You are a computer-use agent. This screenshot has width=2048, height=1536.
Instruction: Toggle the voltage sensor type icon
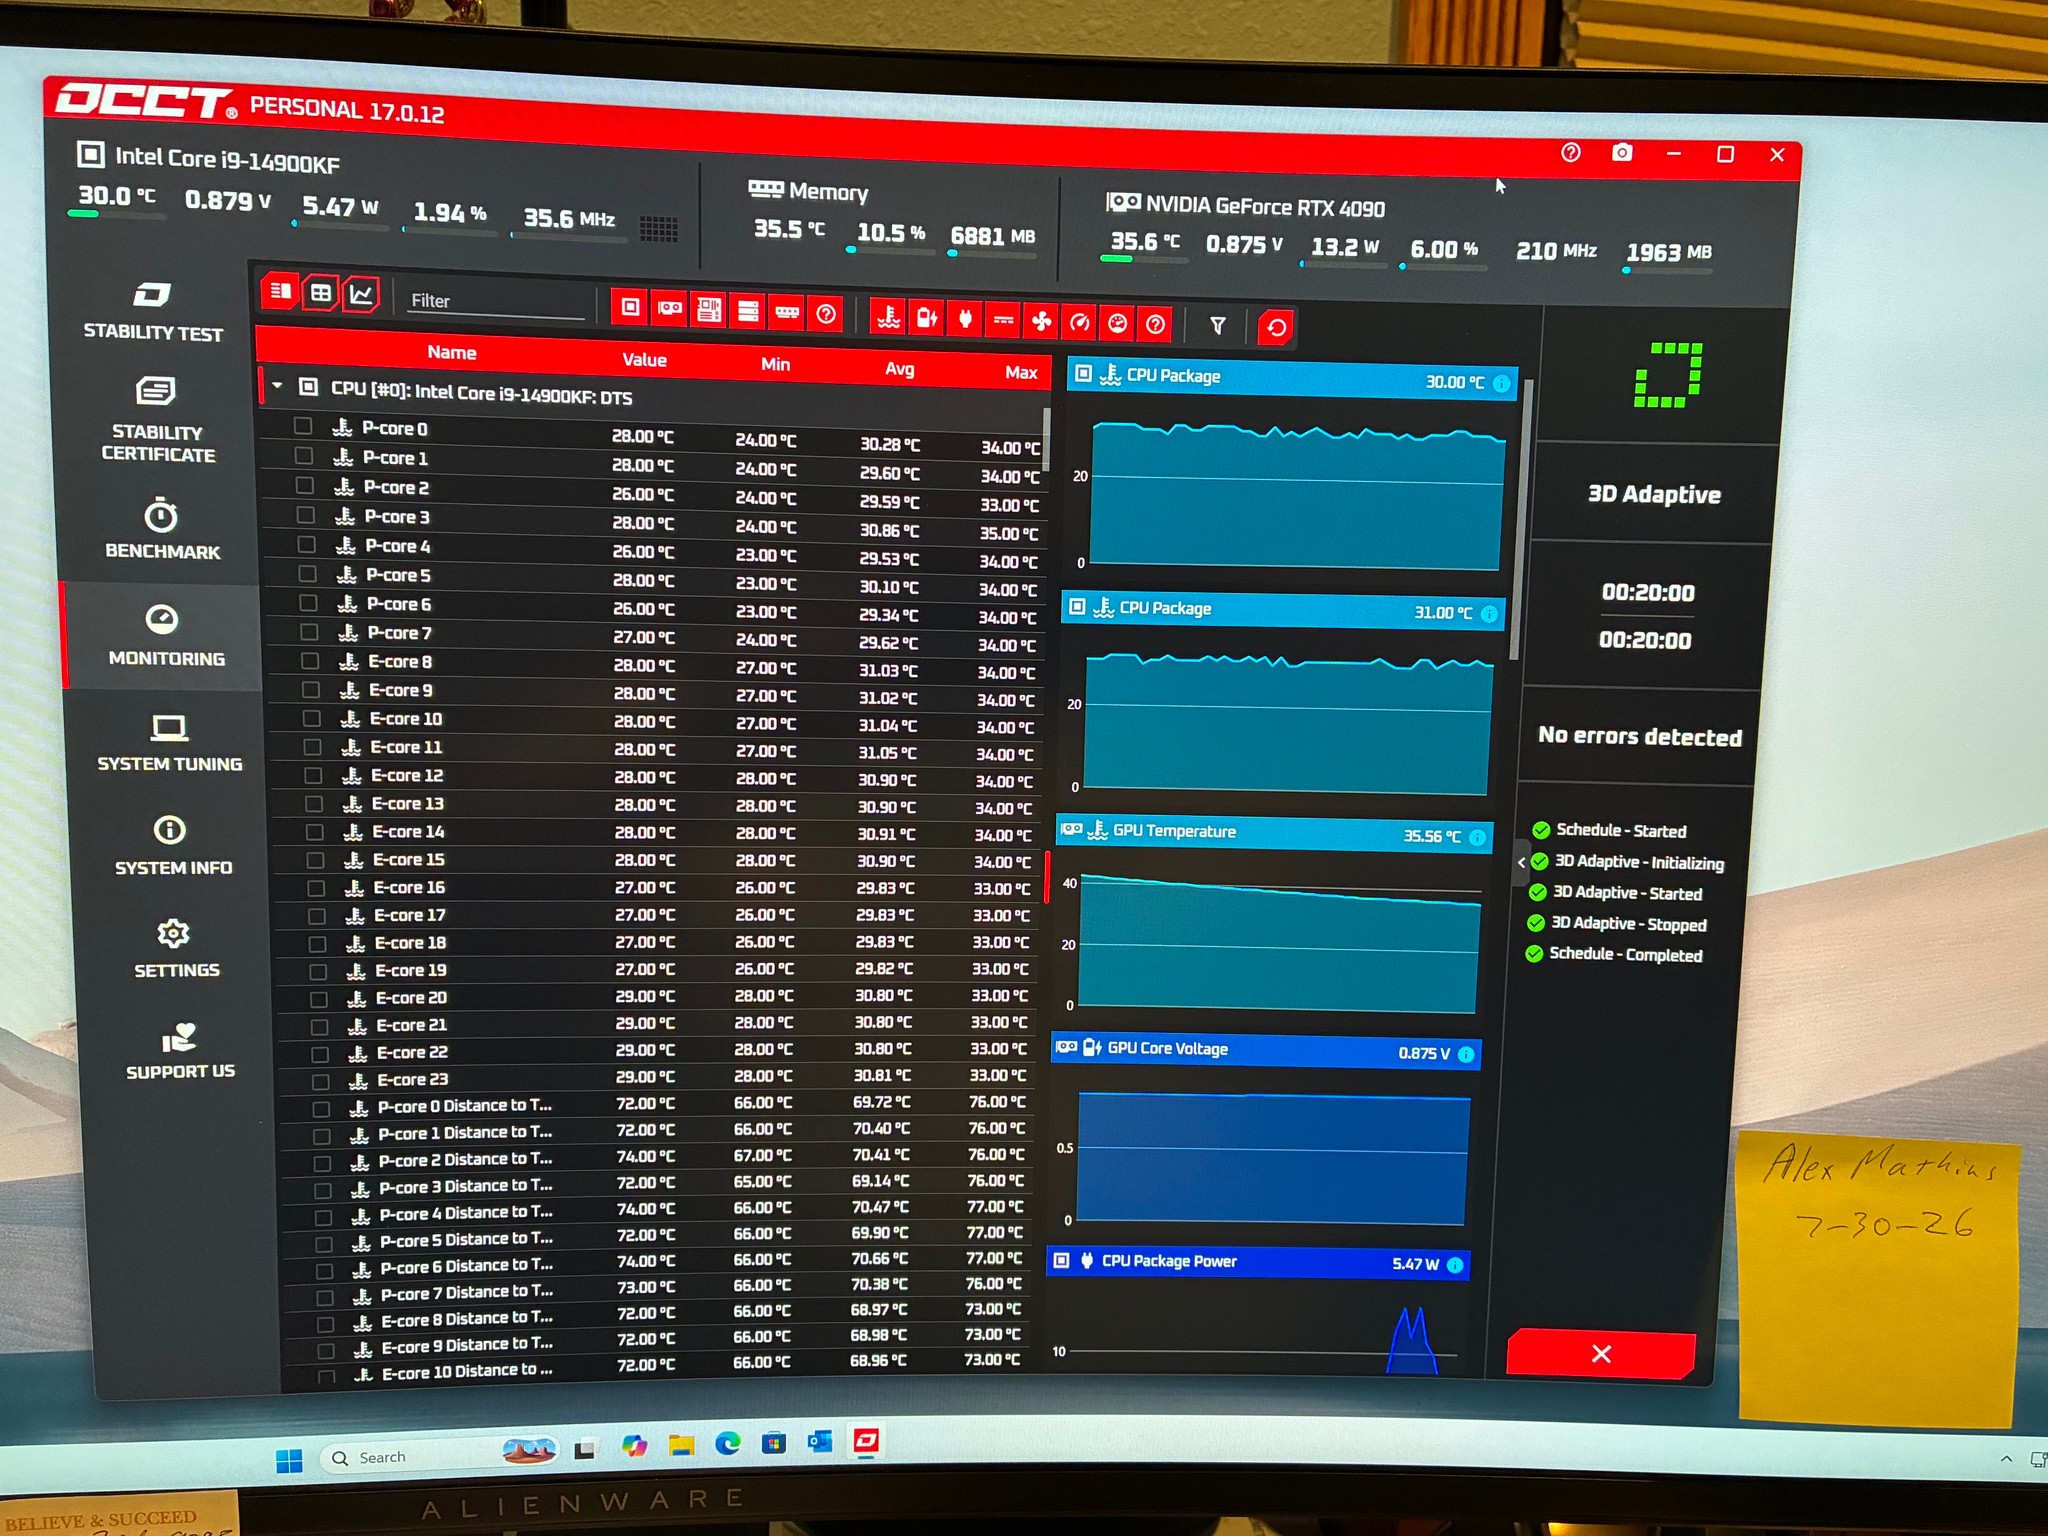click(x=927, y=319)
